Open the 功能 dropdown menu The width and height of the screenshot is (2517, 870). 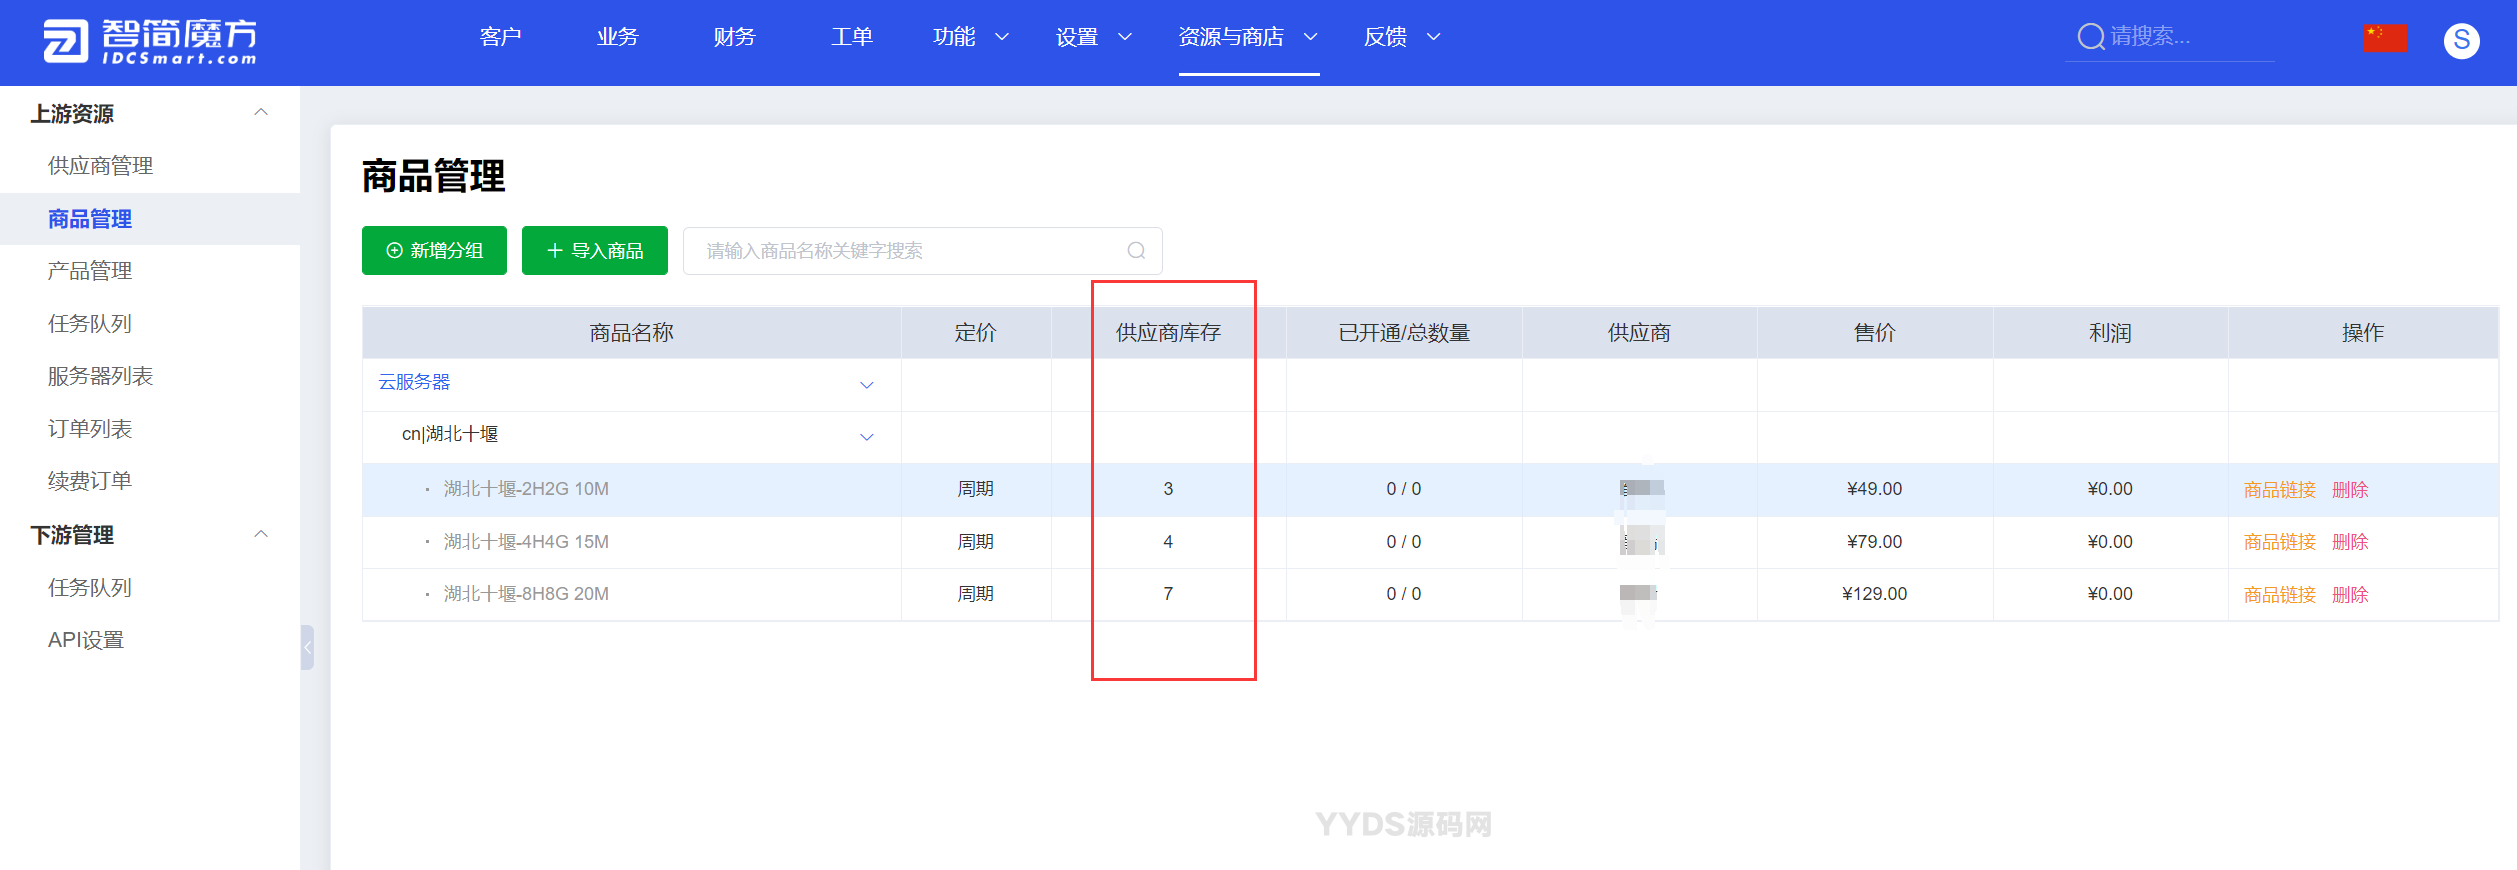point(970,37)
